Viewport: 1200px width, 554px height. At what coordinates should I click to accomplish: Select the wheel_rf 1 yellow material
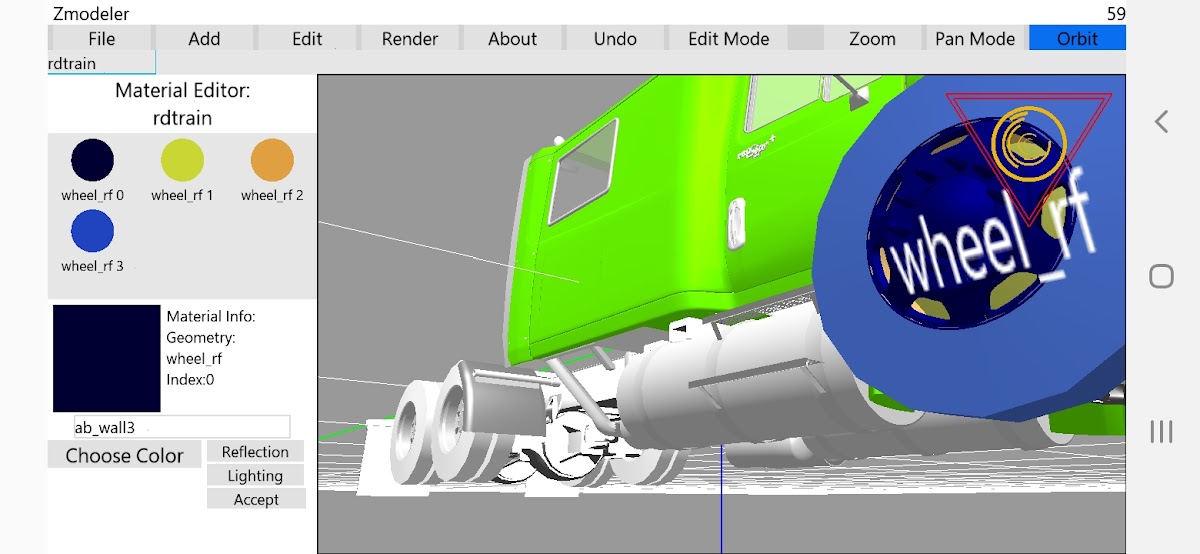click(182, 160)
